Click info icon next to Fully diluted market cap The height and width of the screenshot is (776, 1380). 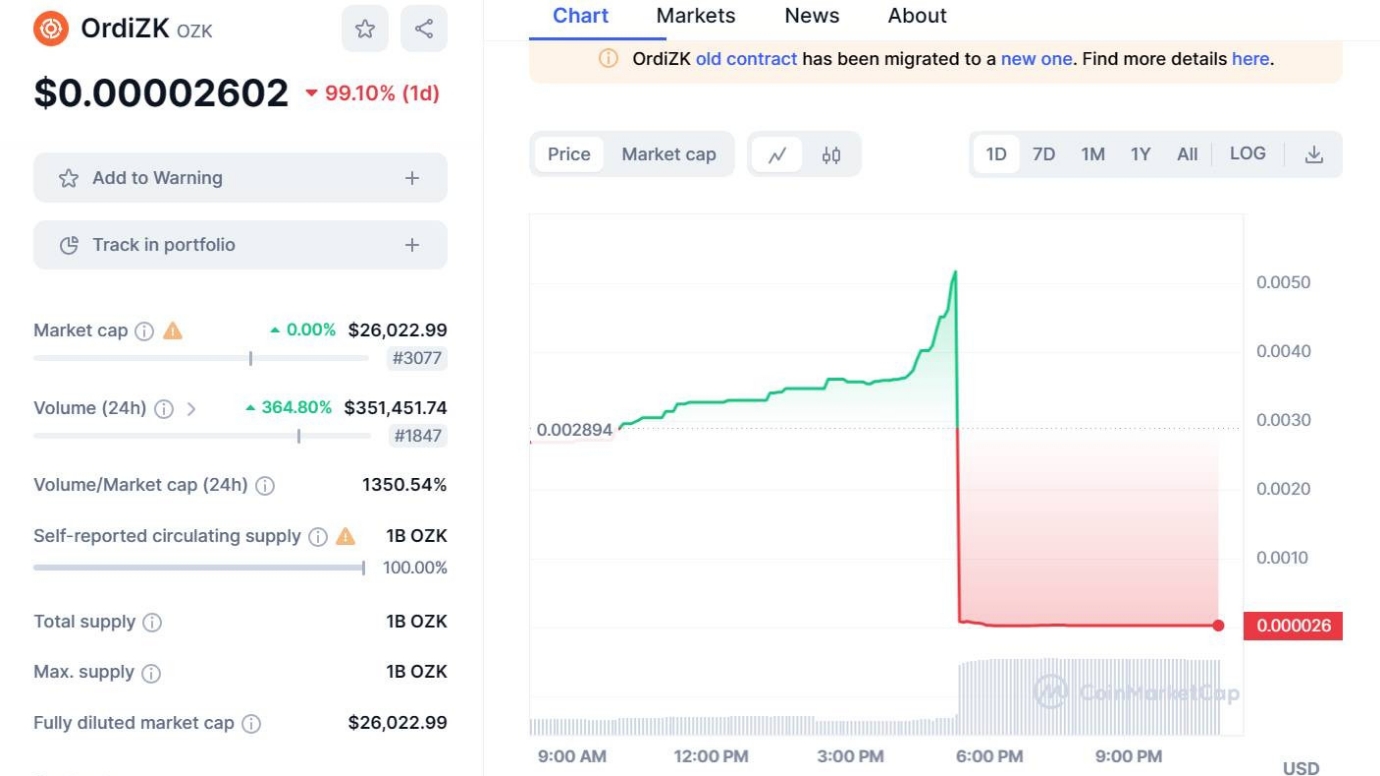[x=252, y=724]
